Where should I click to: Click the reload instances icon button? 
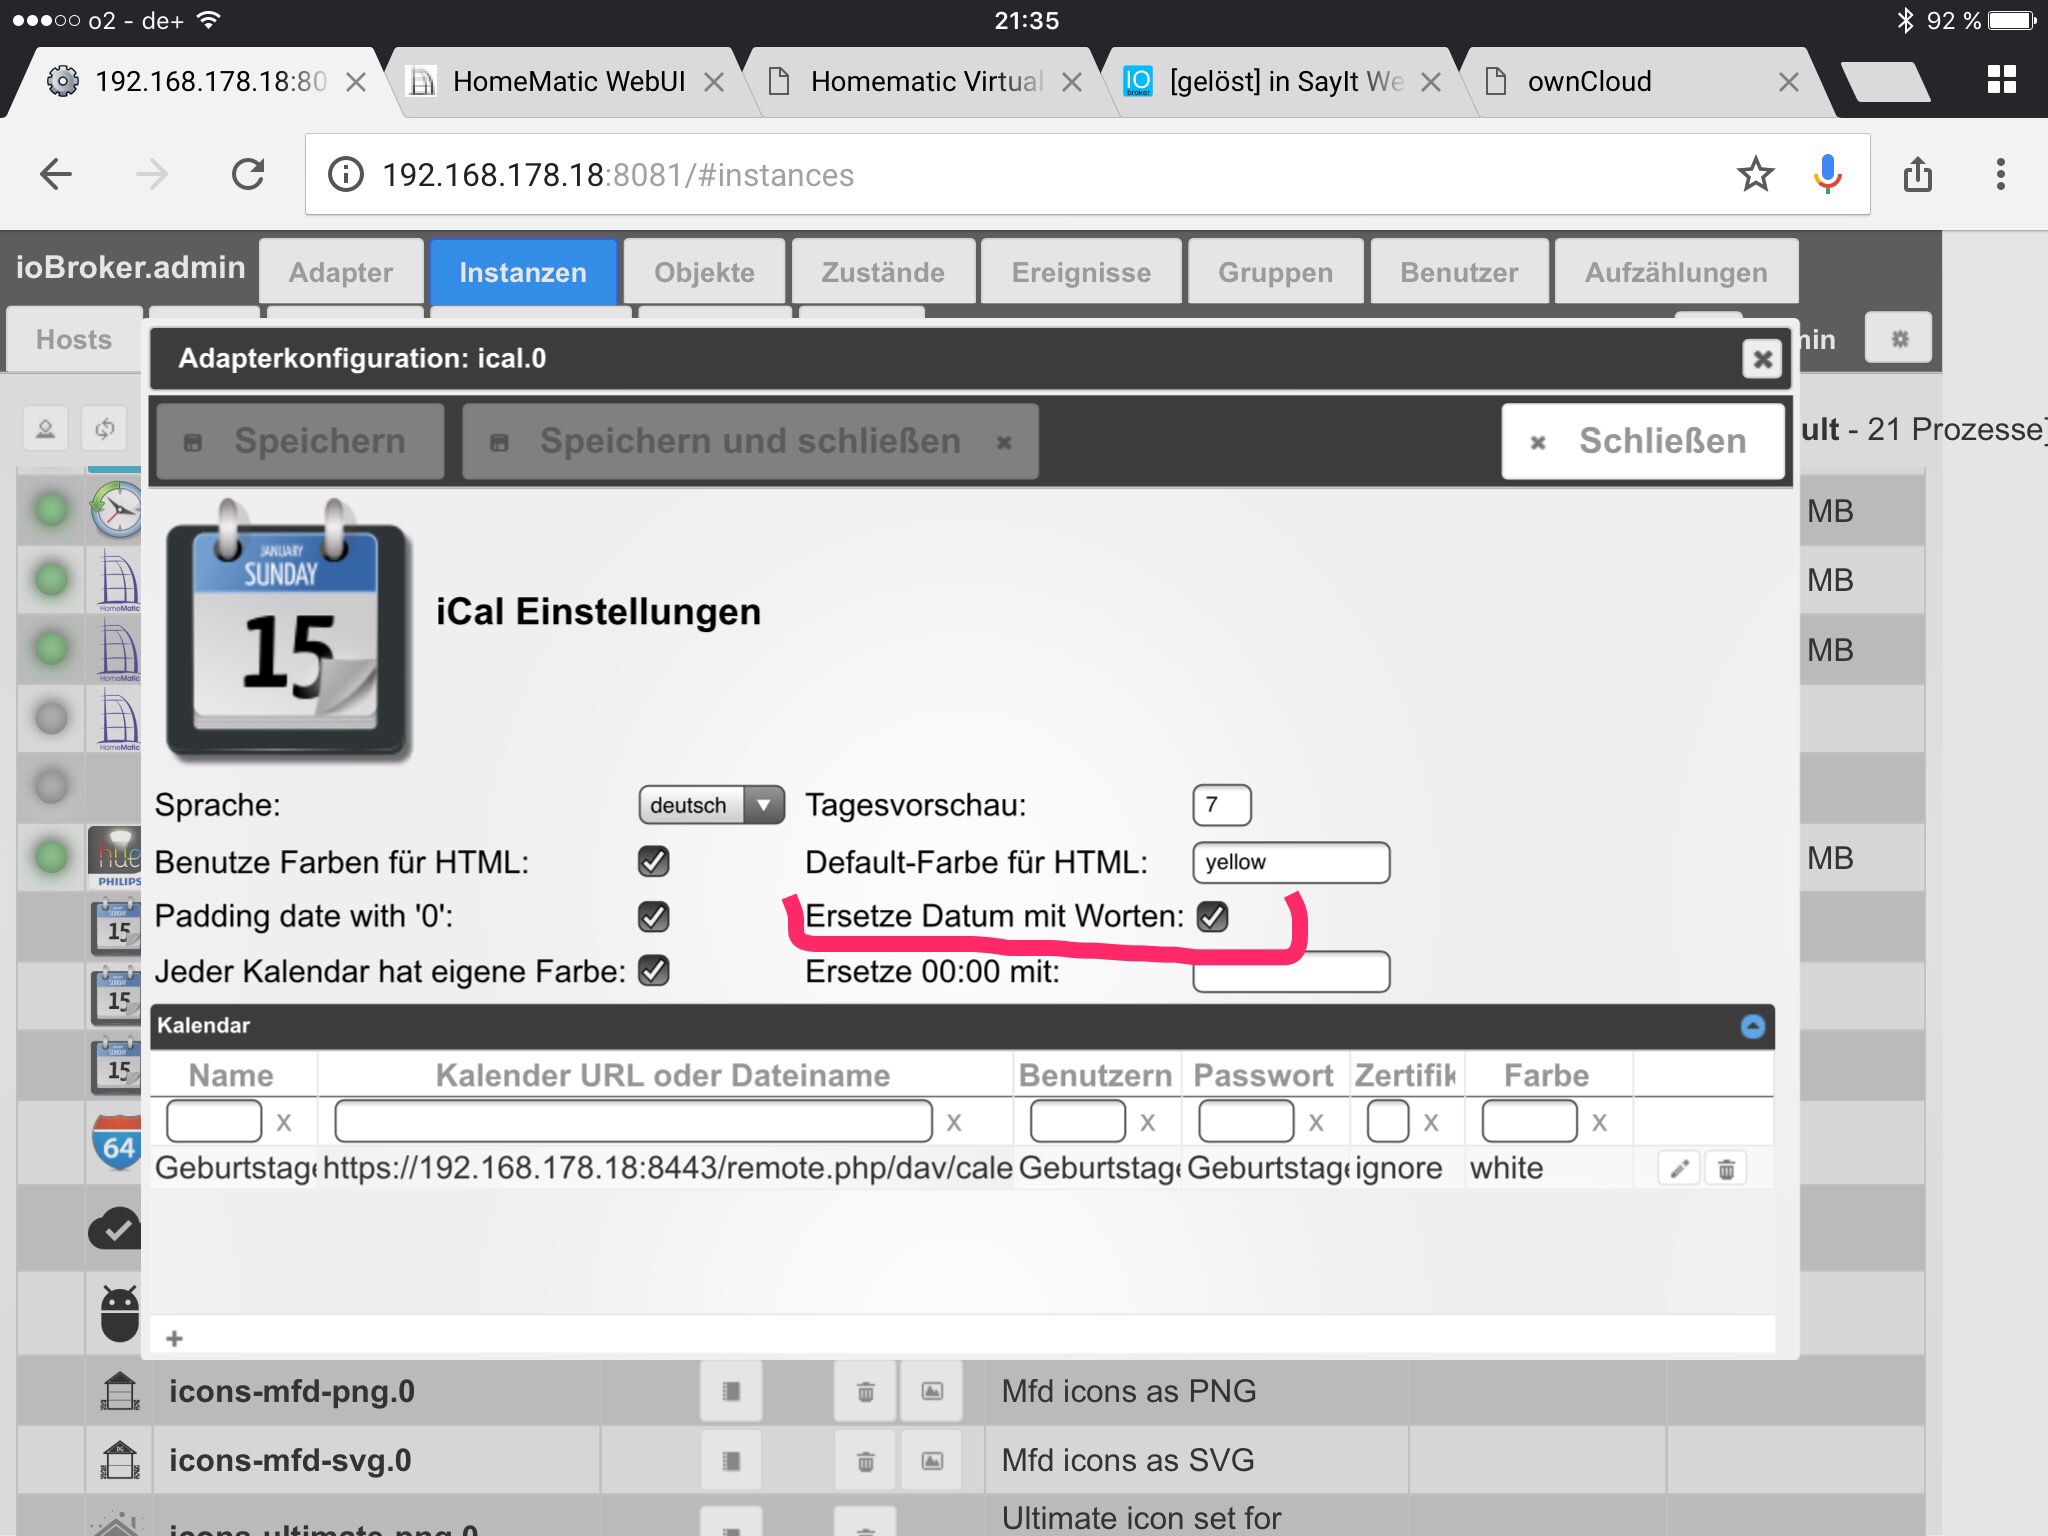(x=105, y=429)
